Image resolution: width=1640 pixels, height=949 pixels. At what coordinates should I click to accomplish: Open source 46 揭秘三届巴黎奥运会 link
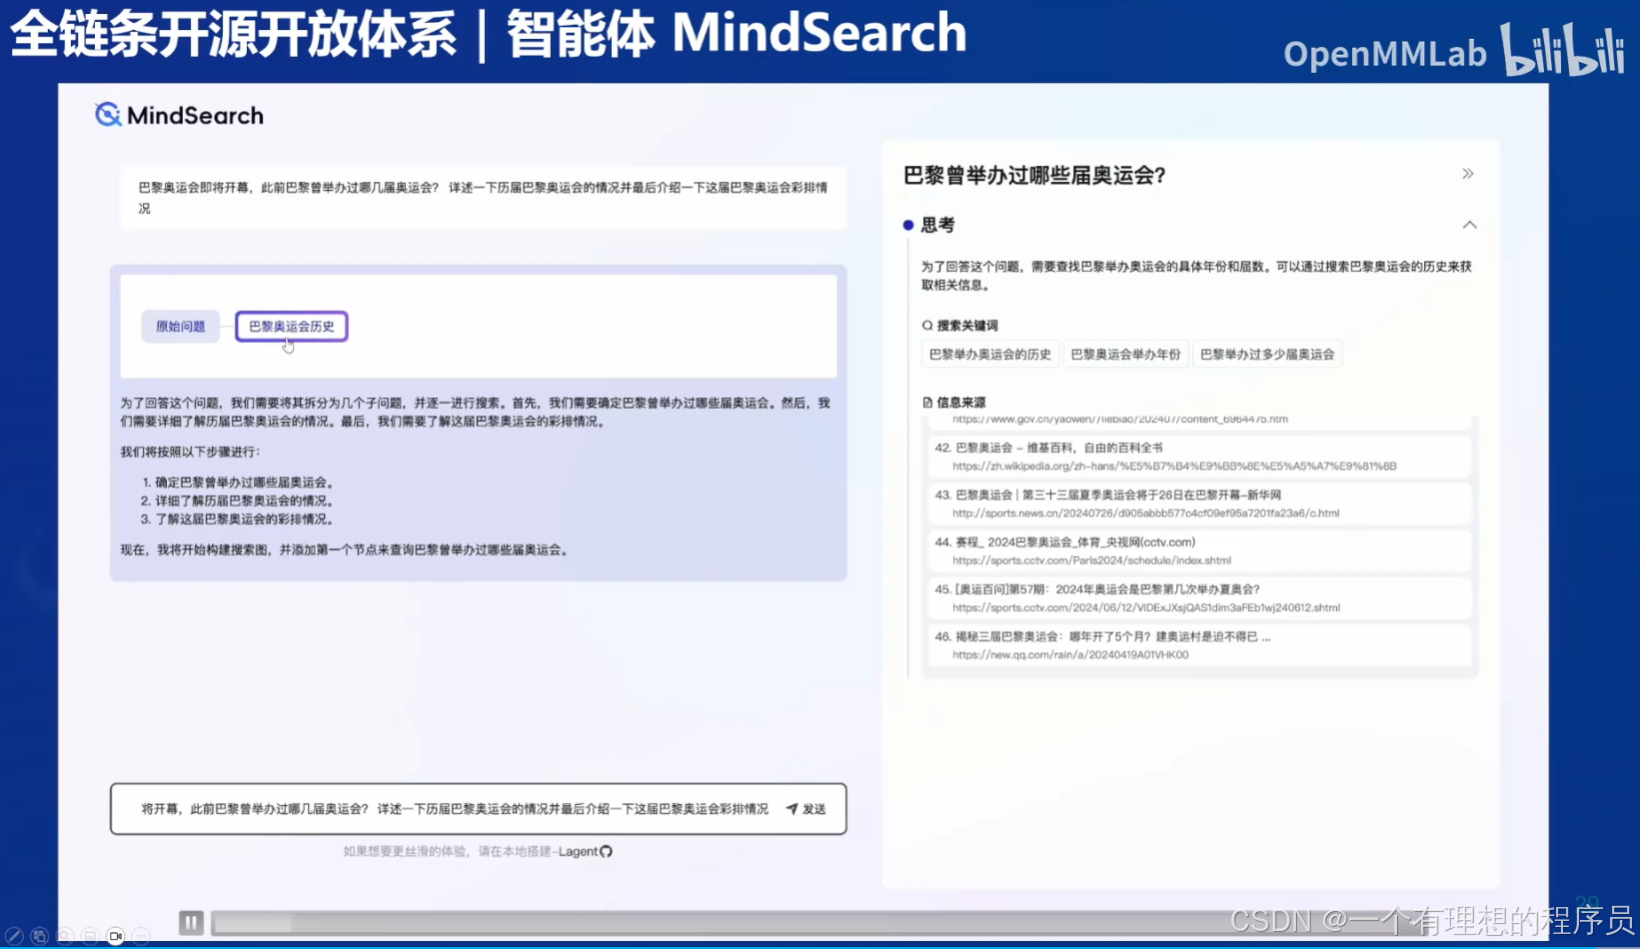pos(1197,644)
